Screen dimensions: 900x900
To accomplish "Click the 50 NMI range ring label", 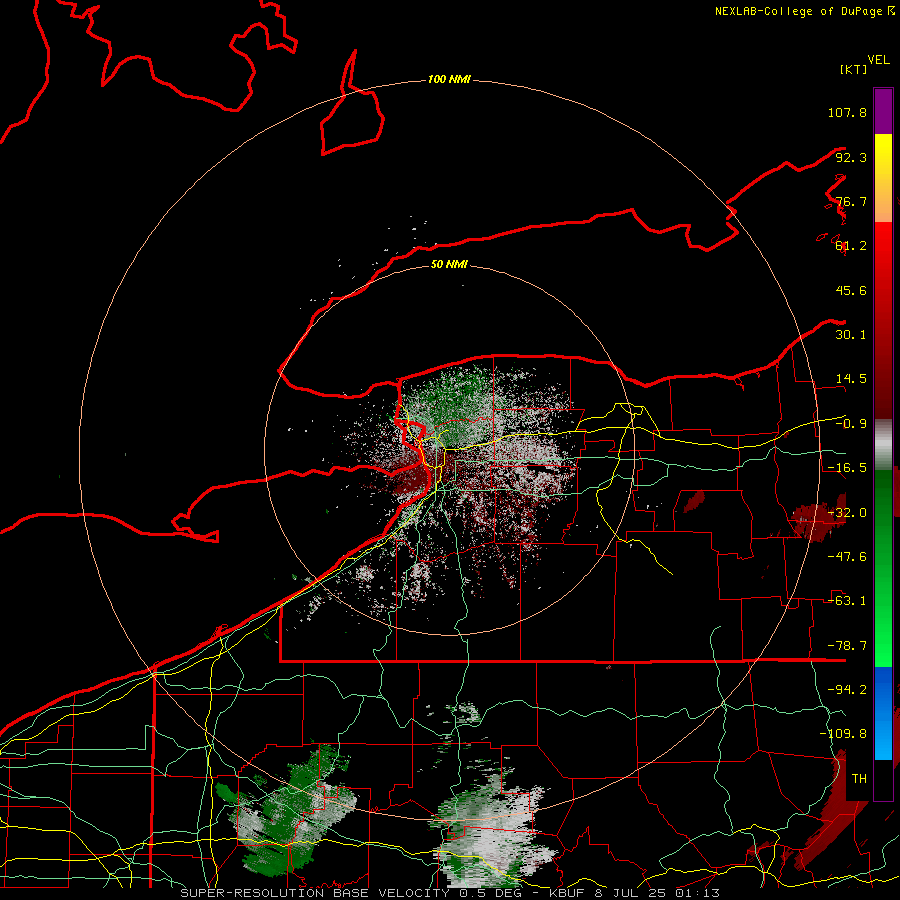I will point(449,264).
